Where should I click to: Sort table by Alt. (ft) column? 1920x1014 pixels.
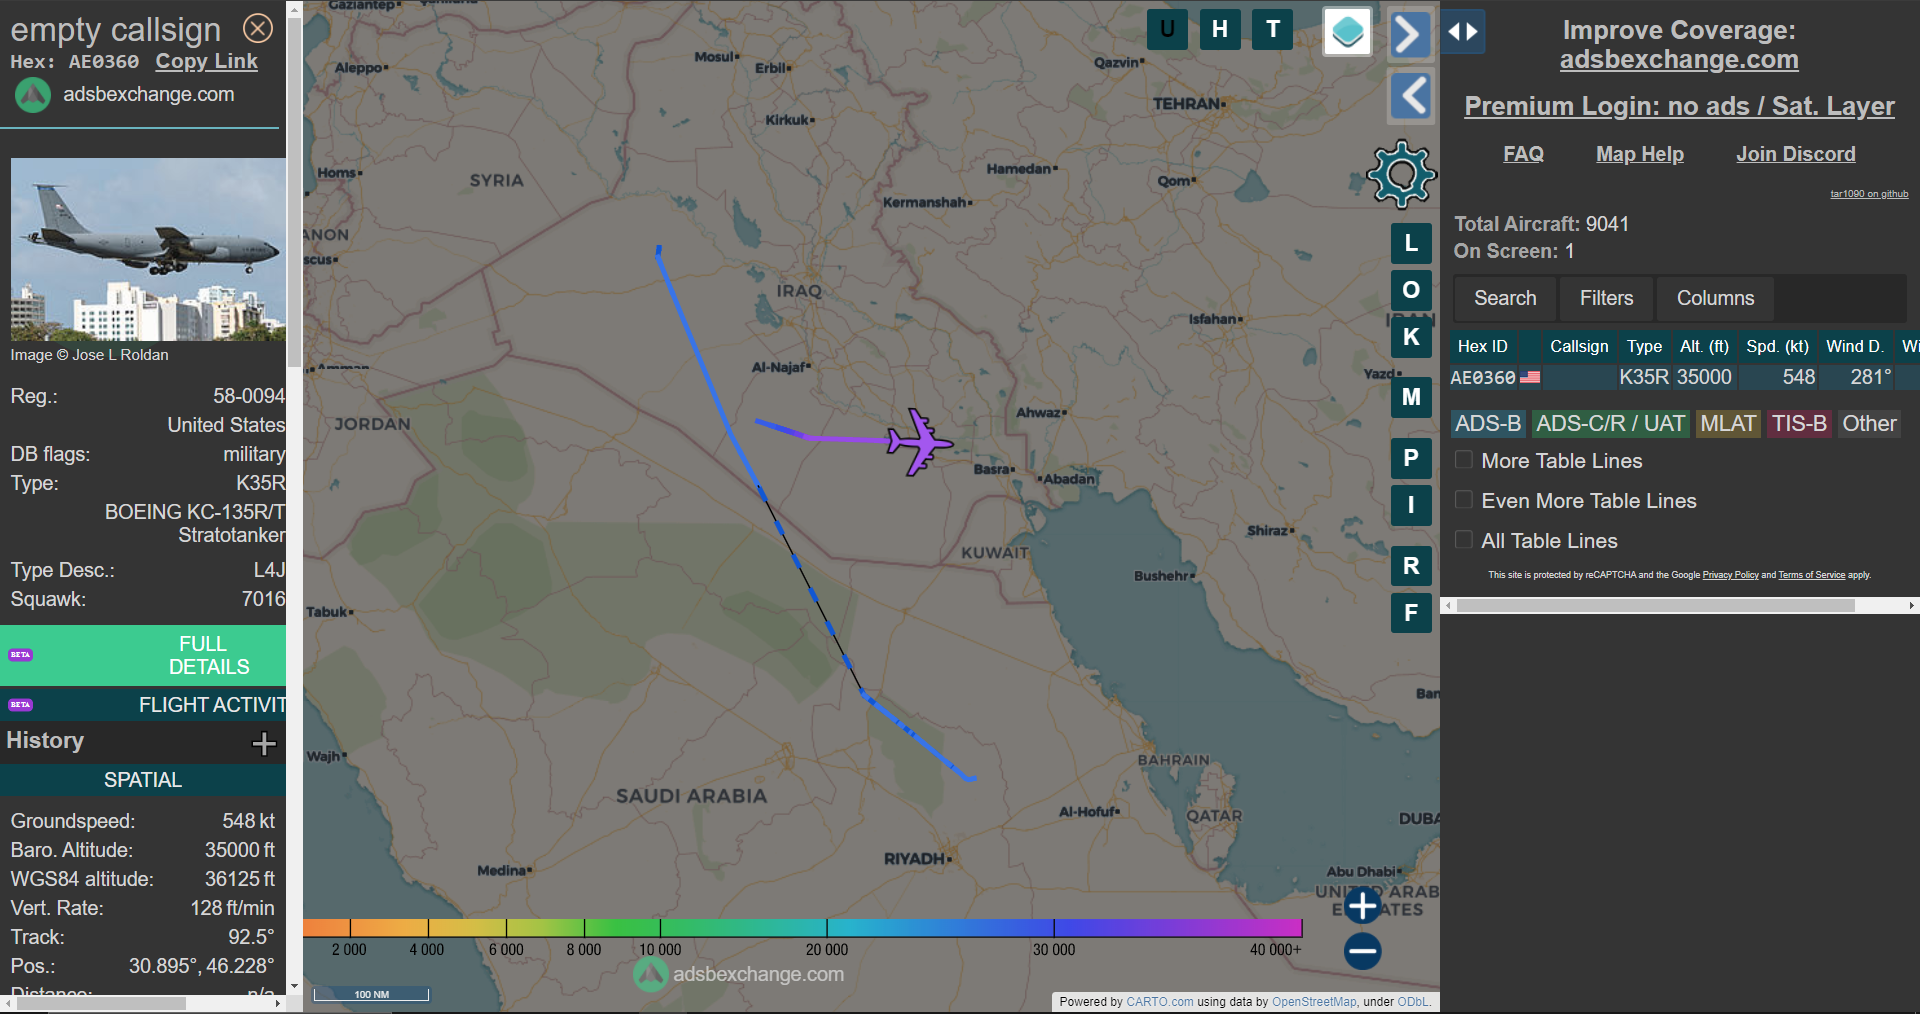click(1704, 346)
